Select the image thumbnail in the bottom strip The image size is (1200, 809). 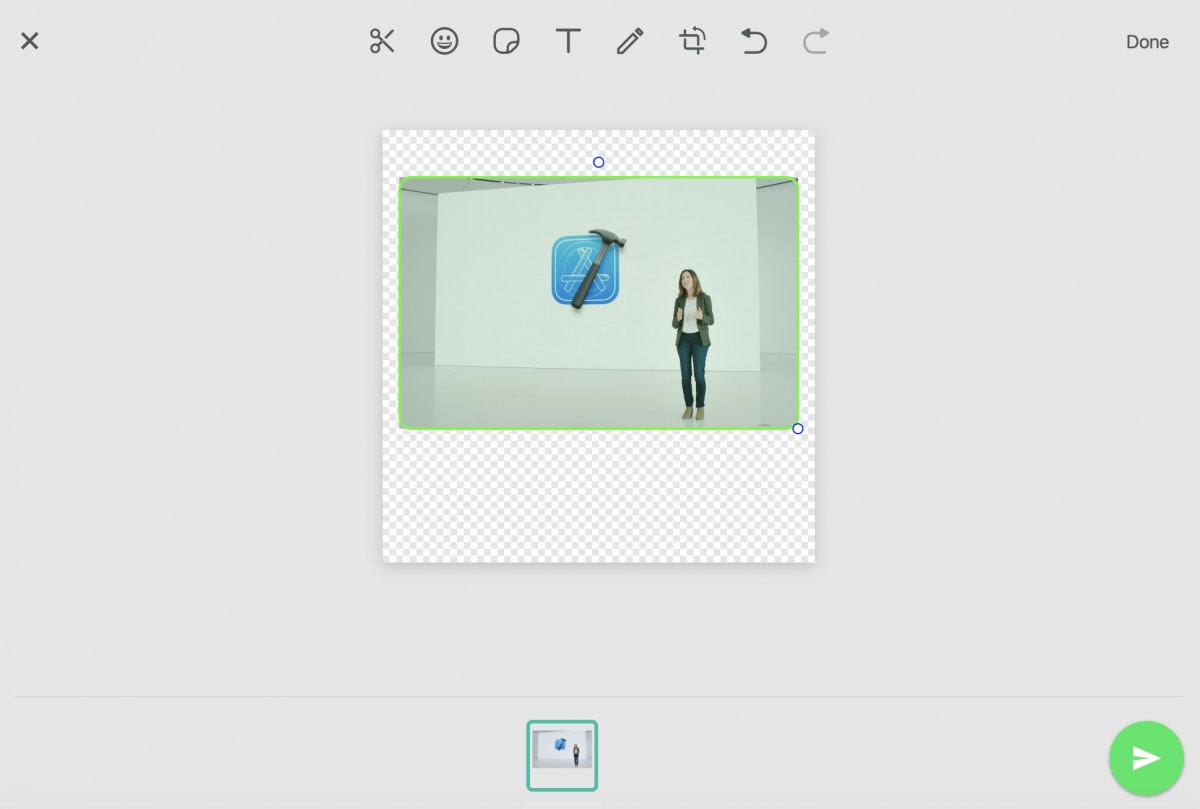(562, 755)
